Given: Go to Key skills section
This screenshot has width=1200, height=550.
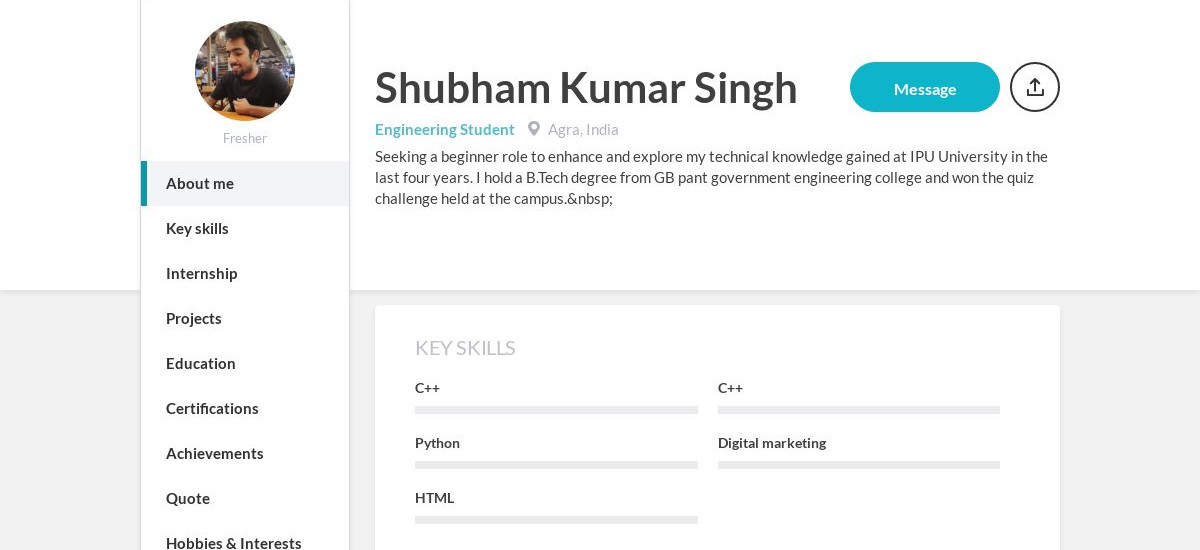Looking at the screenshot, I should (245, 228).
